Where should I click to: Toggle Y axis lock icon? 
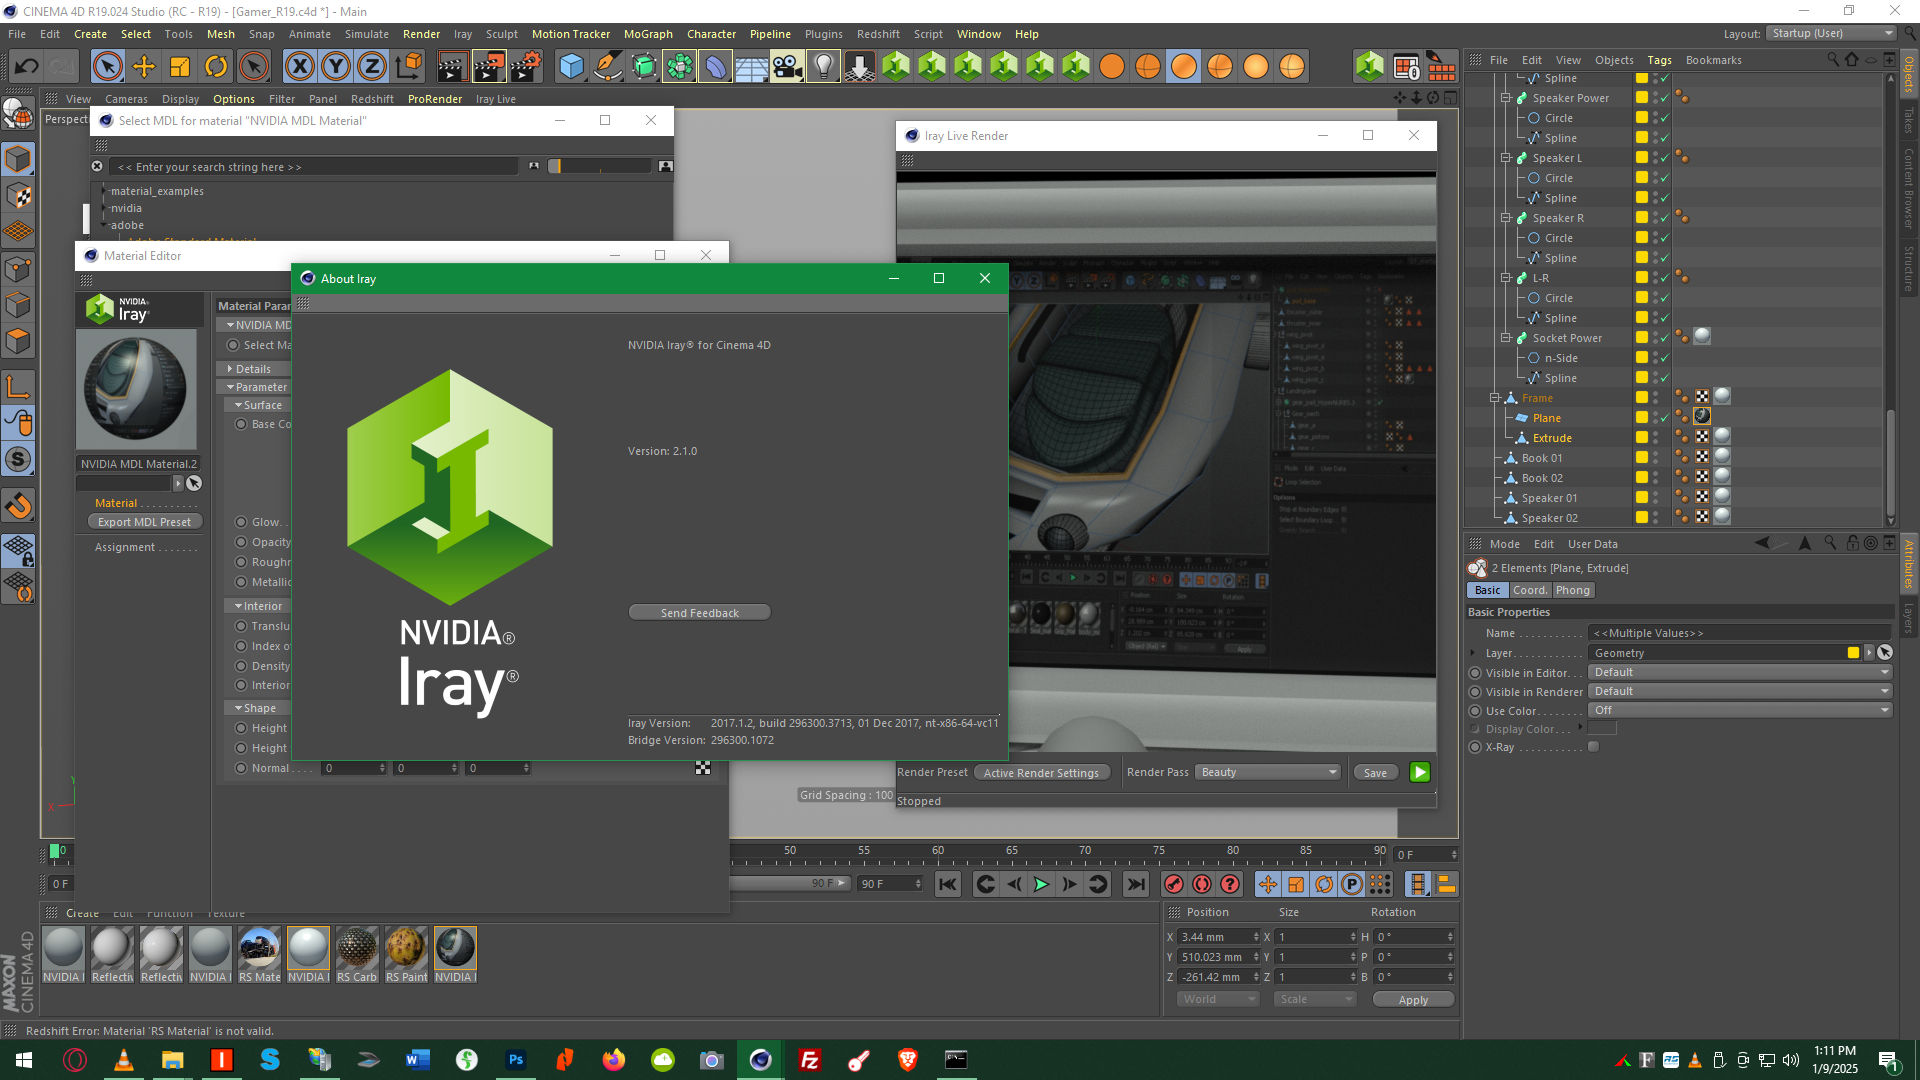(x=335, y=67)
